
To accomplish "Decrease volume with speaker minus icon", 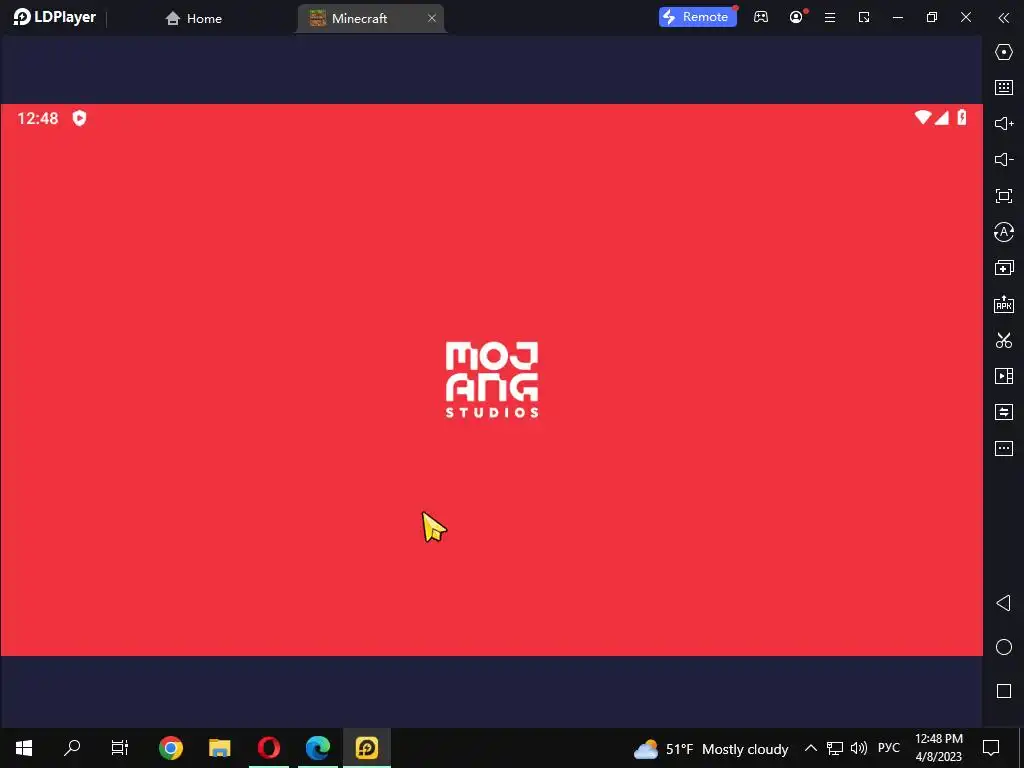I will (x=1004, y=159).
